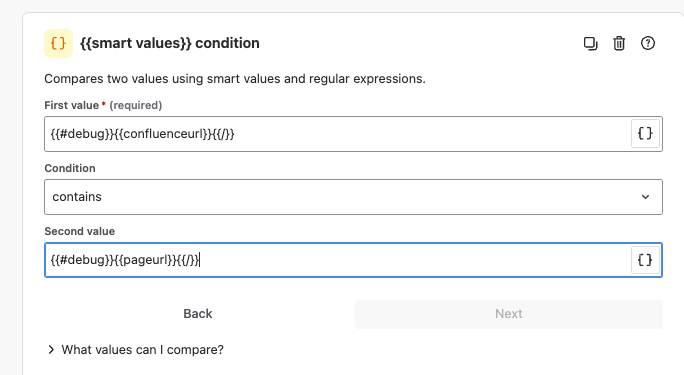Open smart value picker for First value
The image size is (684, 375).
coord(645,133)
